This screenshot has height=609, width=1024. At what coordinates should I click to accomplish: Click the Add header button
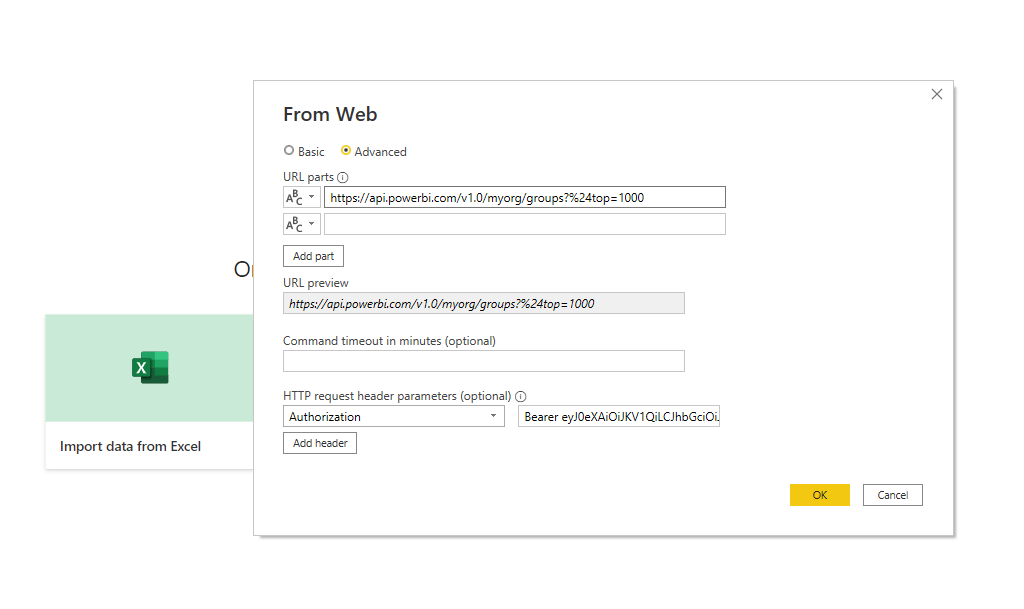[320, 443]
